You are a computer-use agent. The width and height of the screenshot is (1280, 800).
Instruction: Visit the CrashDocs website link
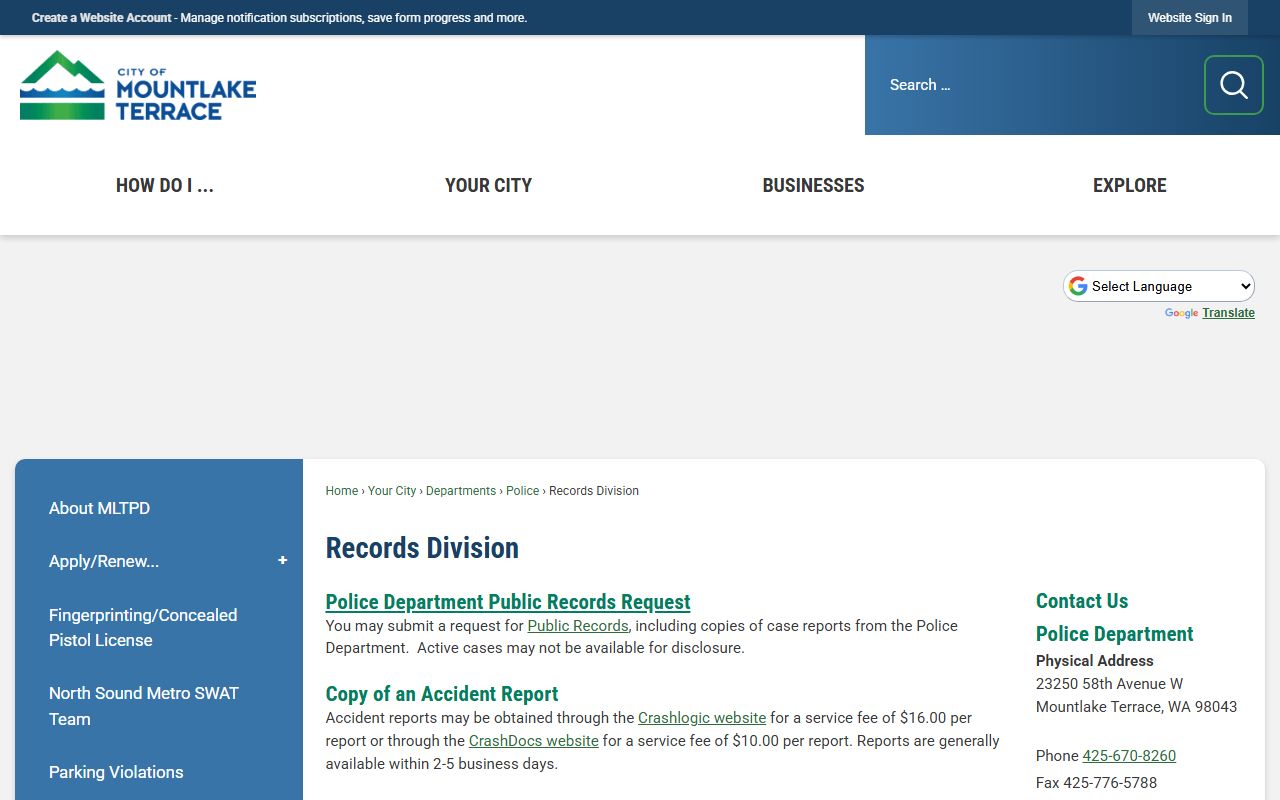pyautogui.click(x=534, y=741)
